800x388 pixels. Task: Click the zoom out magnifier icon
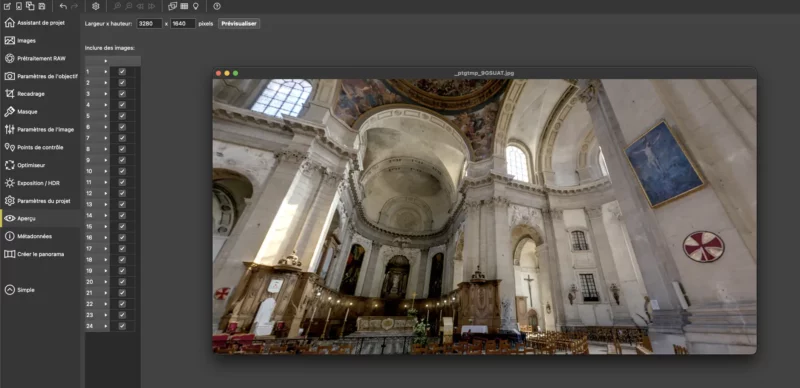point(129,6)
